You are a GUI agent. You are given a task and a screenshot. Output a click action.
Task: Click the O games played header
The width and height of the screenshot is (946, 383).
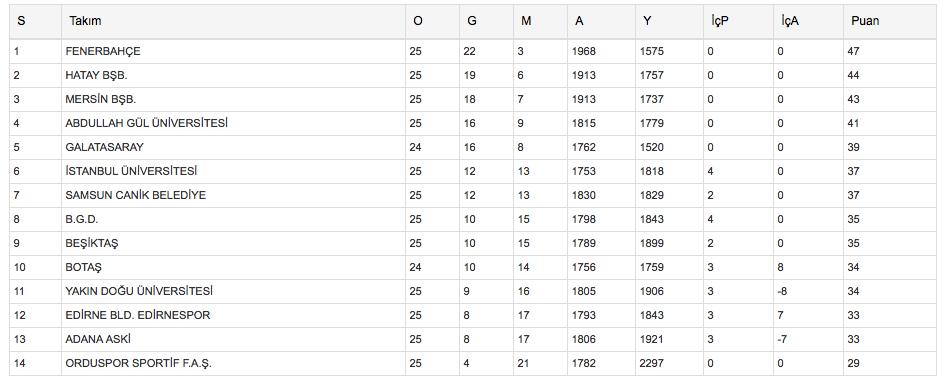[418, 21]
